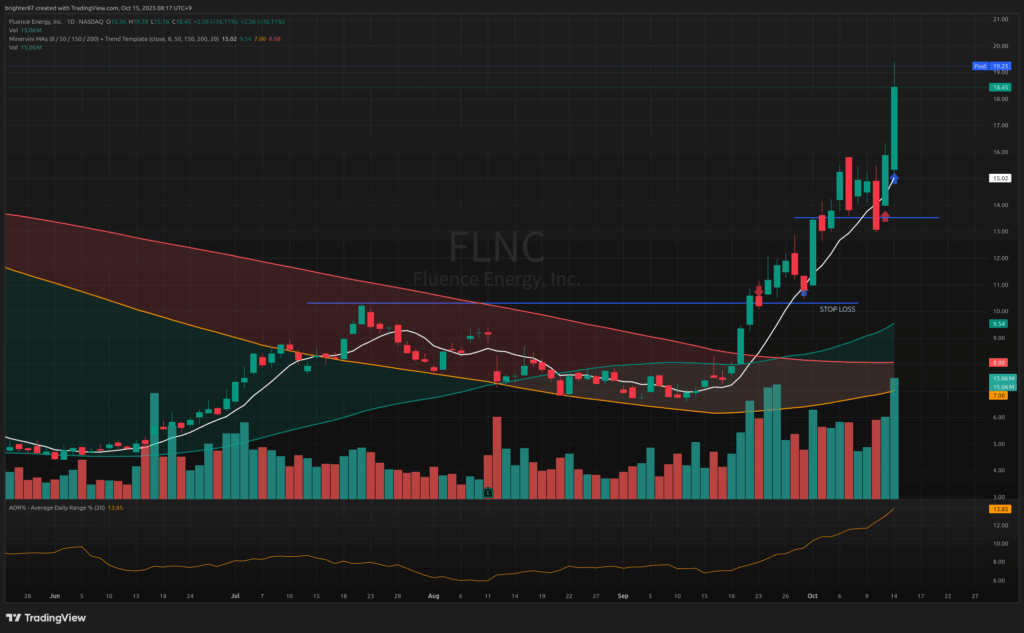Click the STOP LOSS text annotation
Screen dimensions: 1024x633
pyautogui.click(x=836, y=310)
